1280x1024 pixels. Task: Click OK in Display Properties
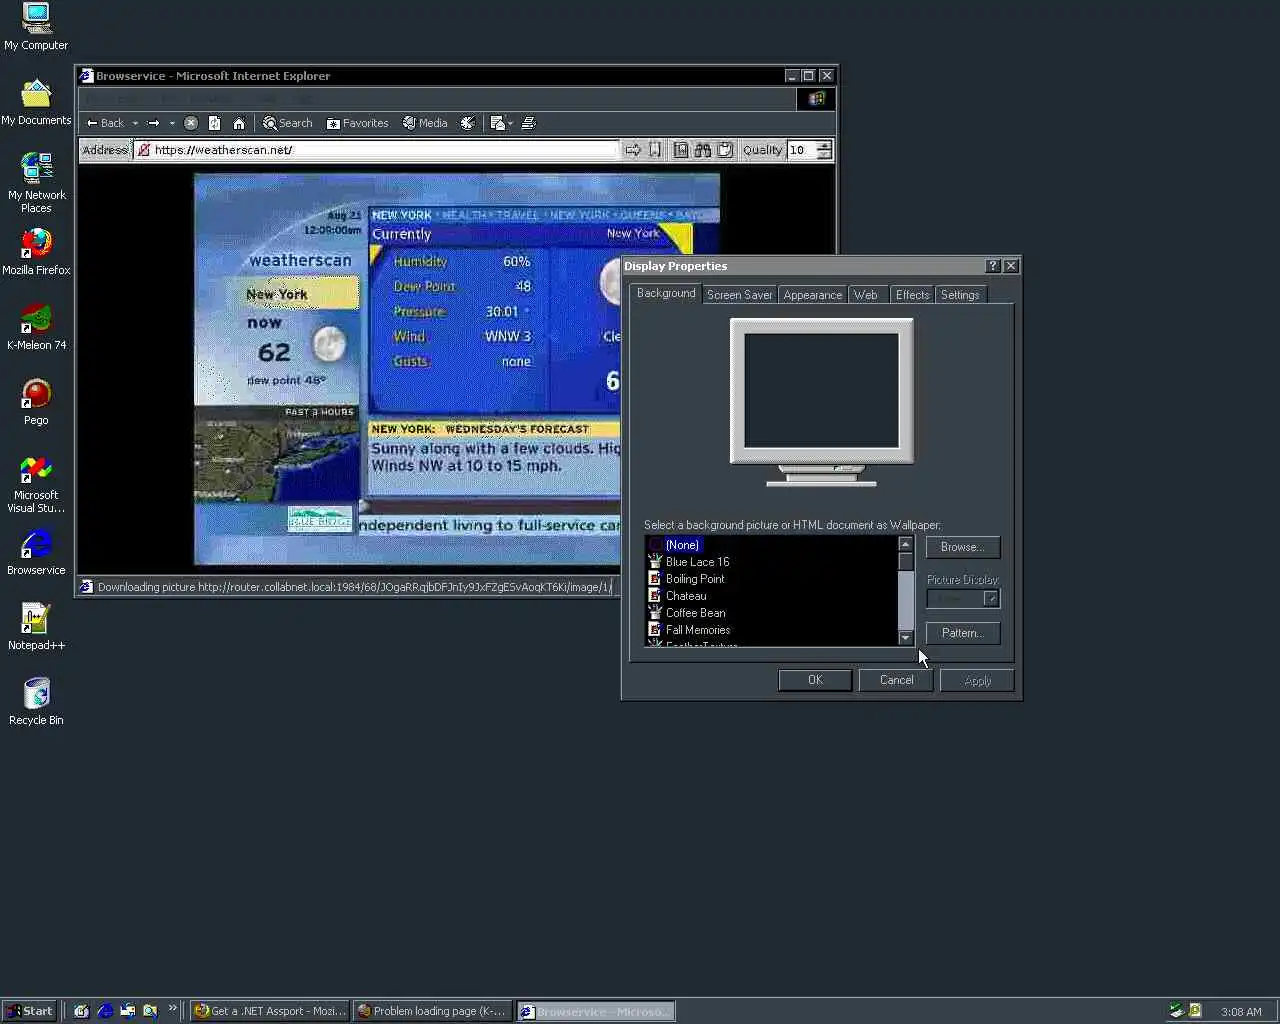[815, 680]
